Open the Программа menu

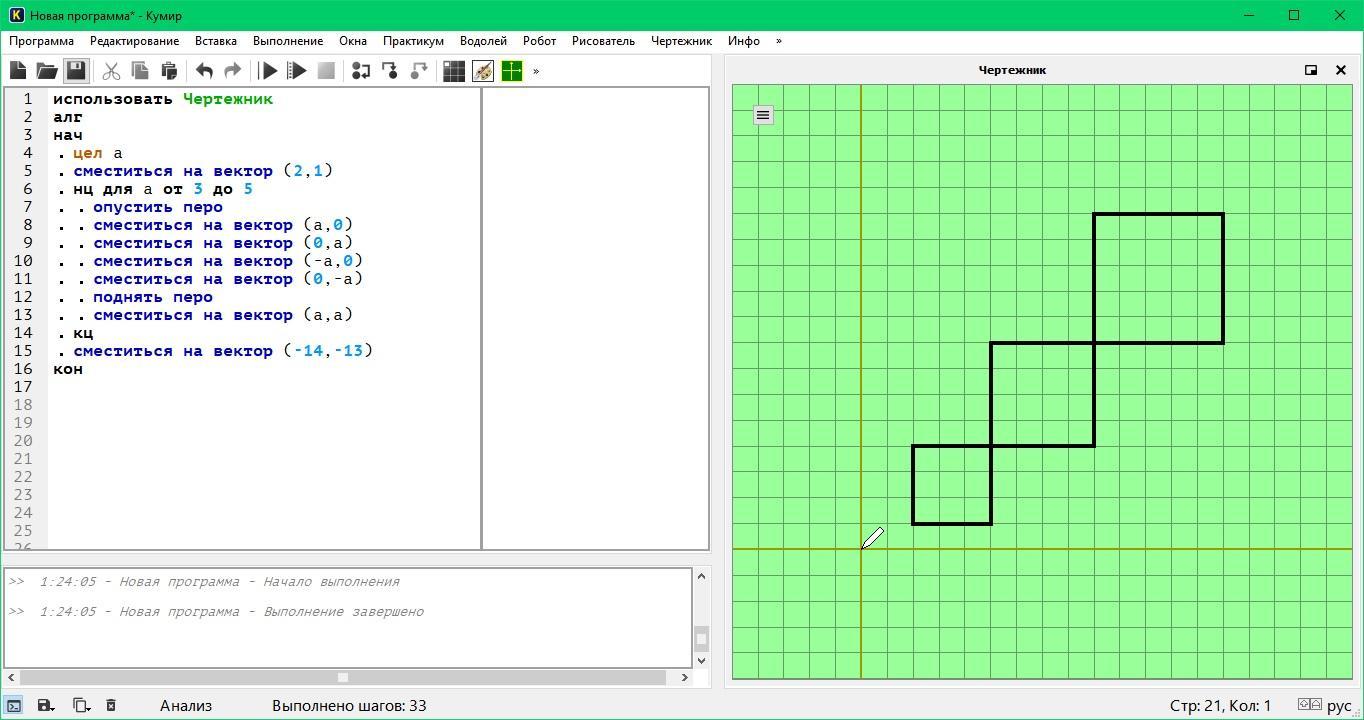pos(41,41)
